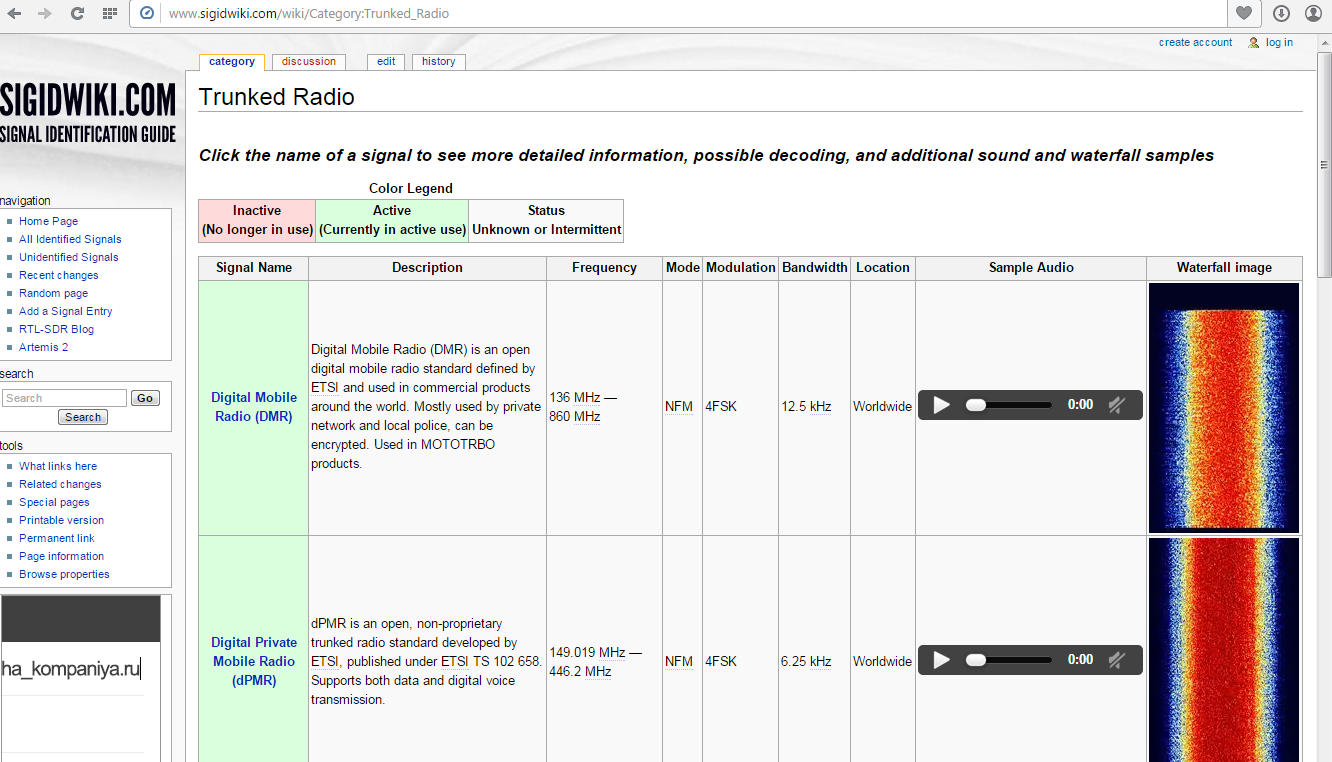Open the DMR waterfall image thumbnail

[x=1223, y=407]
